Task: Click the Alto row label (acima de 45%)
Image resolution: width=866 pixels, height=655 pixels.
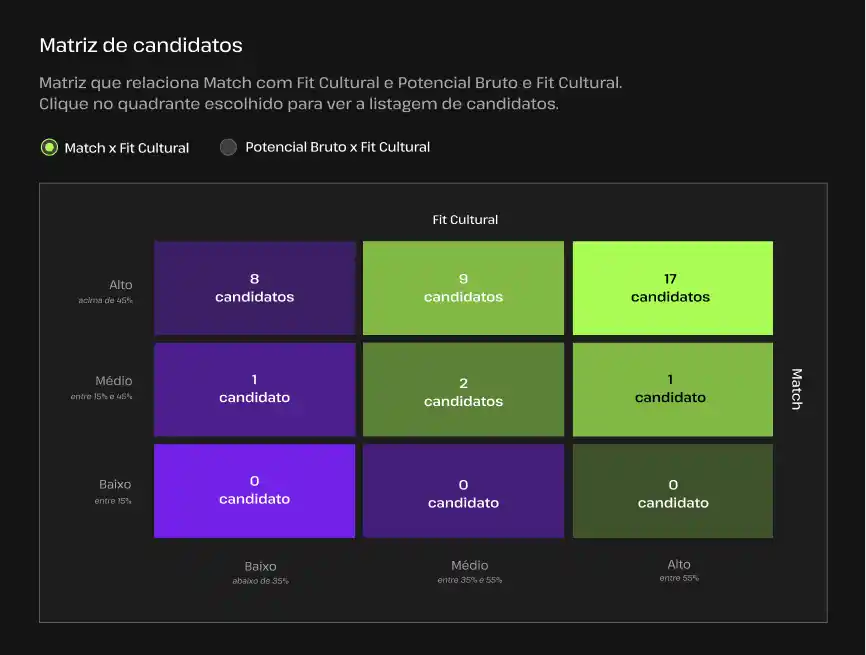Action: click(x=119, y=286)
